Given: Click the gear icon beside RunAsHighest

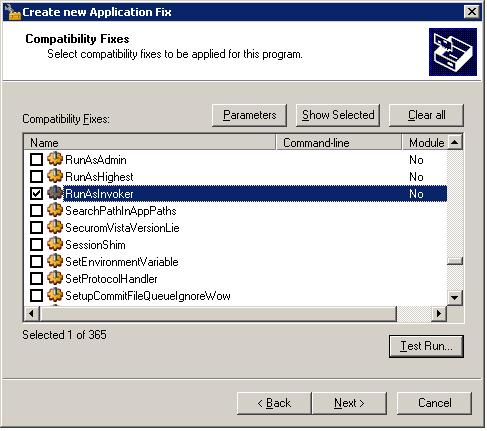Looking at the screenshot, I should 55,176.
